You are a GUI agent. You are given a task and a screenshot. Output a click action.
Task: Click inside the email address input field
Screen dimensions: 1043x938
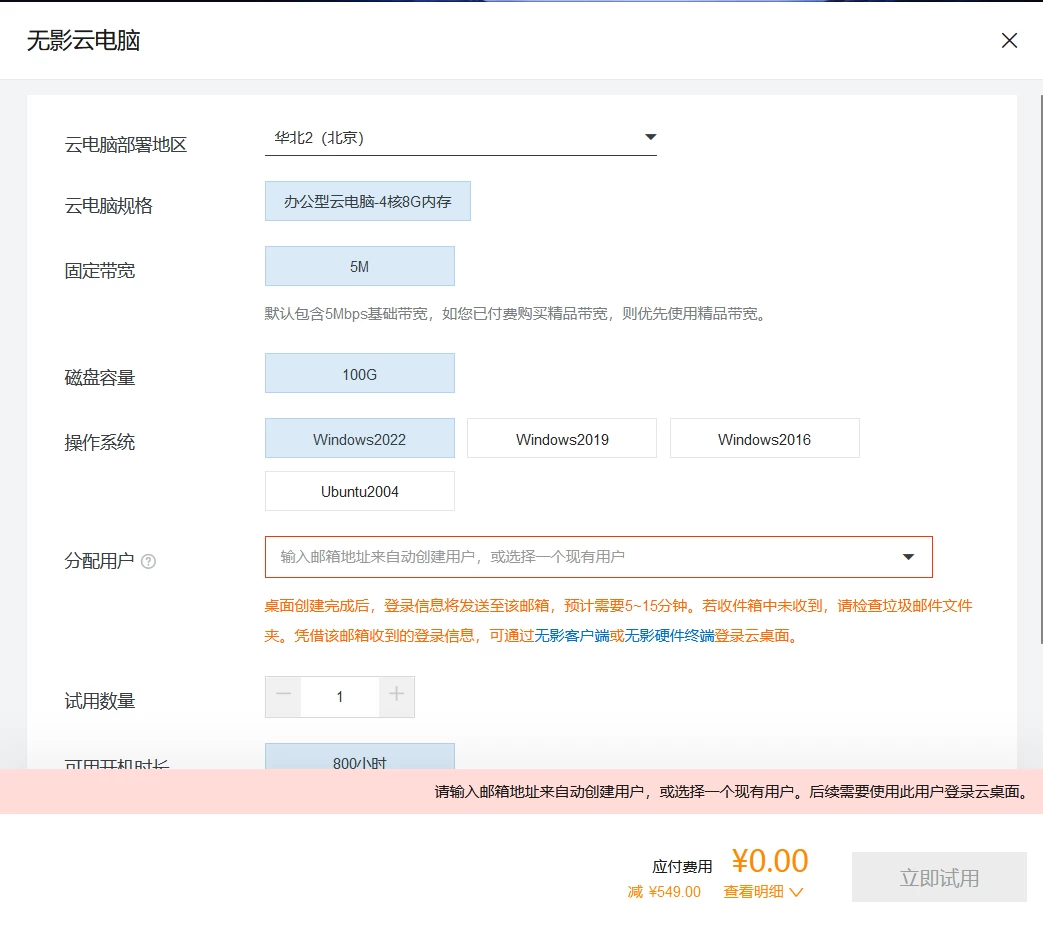500,557
